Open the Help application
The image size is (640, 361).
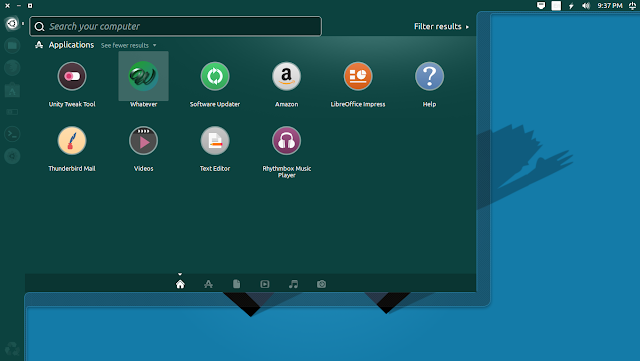[x=429, y=76]
